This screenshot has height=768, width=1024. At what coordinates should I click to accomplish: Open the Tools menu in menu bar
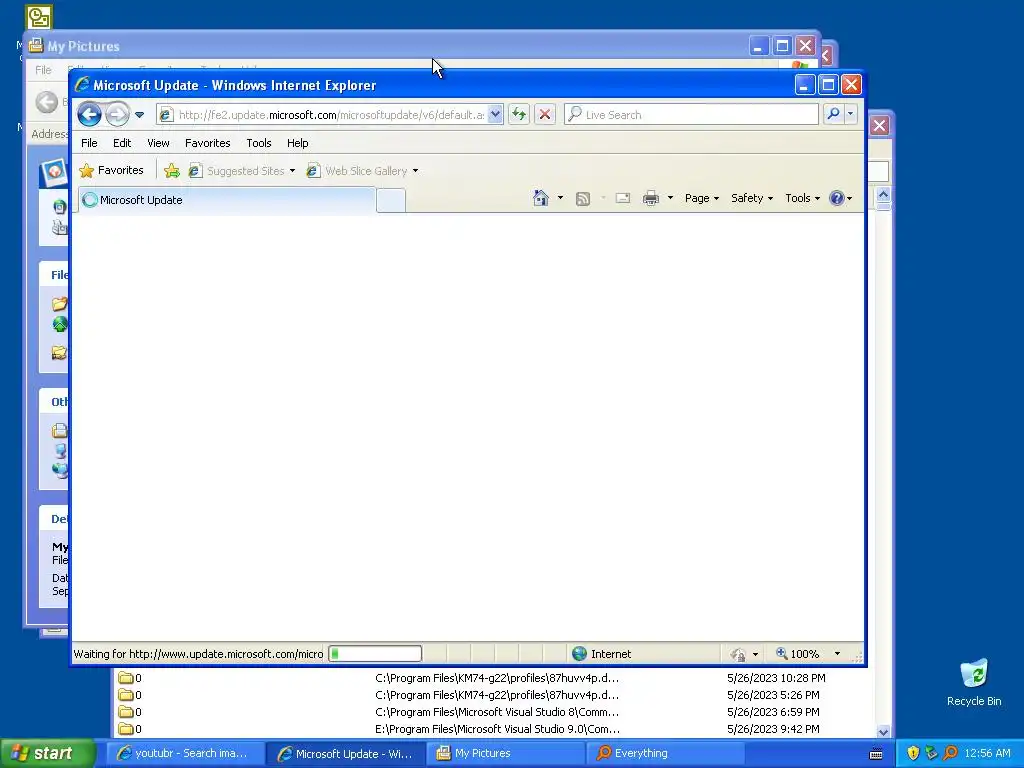(x=259, y=143)
